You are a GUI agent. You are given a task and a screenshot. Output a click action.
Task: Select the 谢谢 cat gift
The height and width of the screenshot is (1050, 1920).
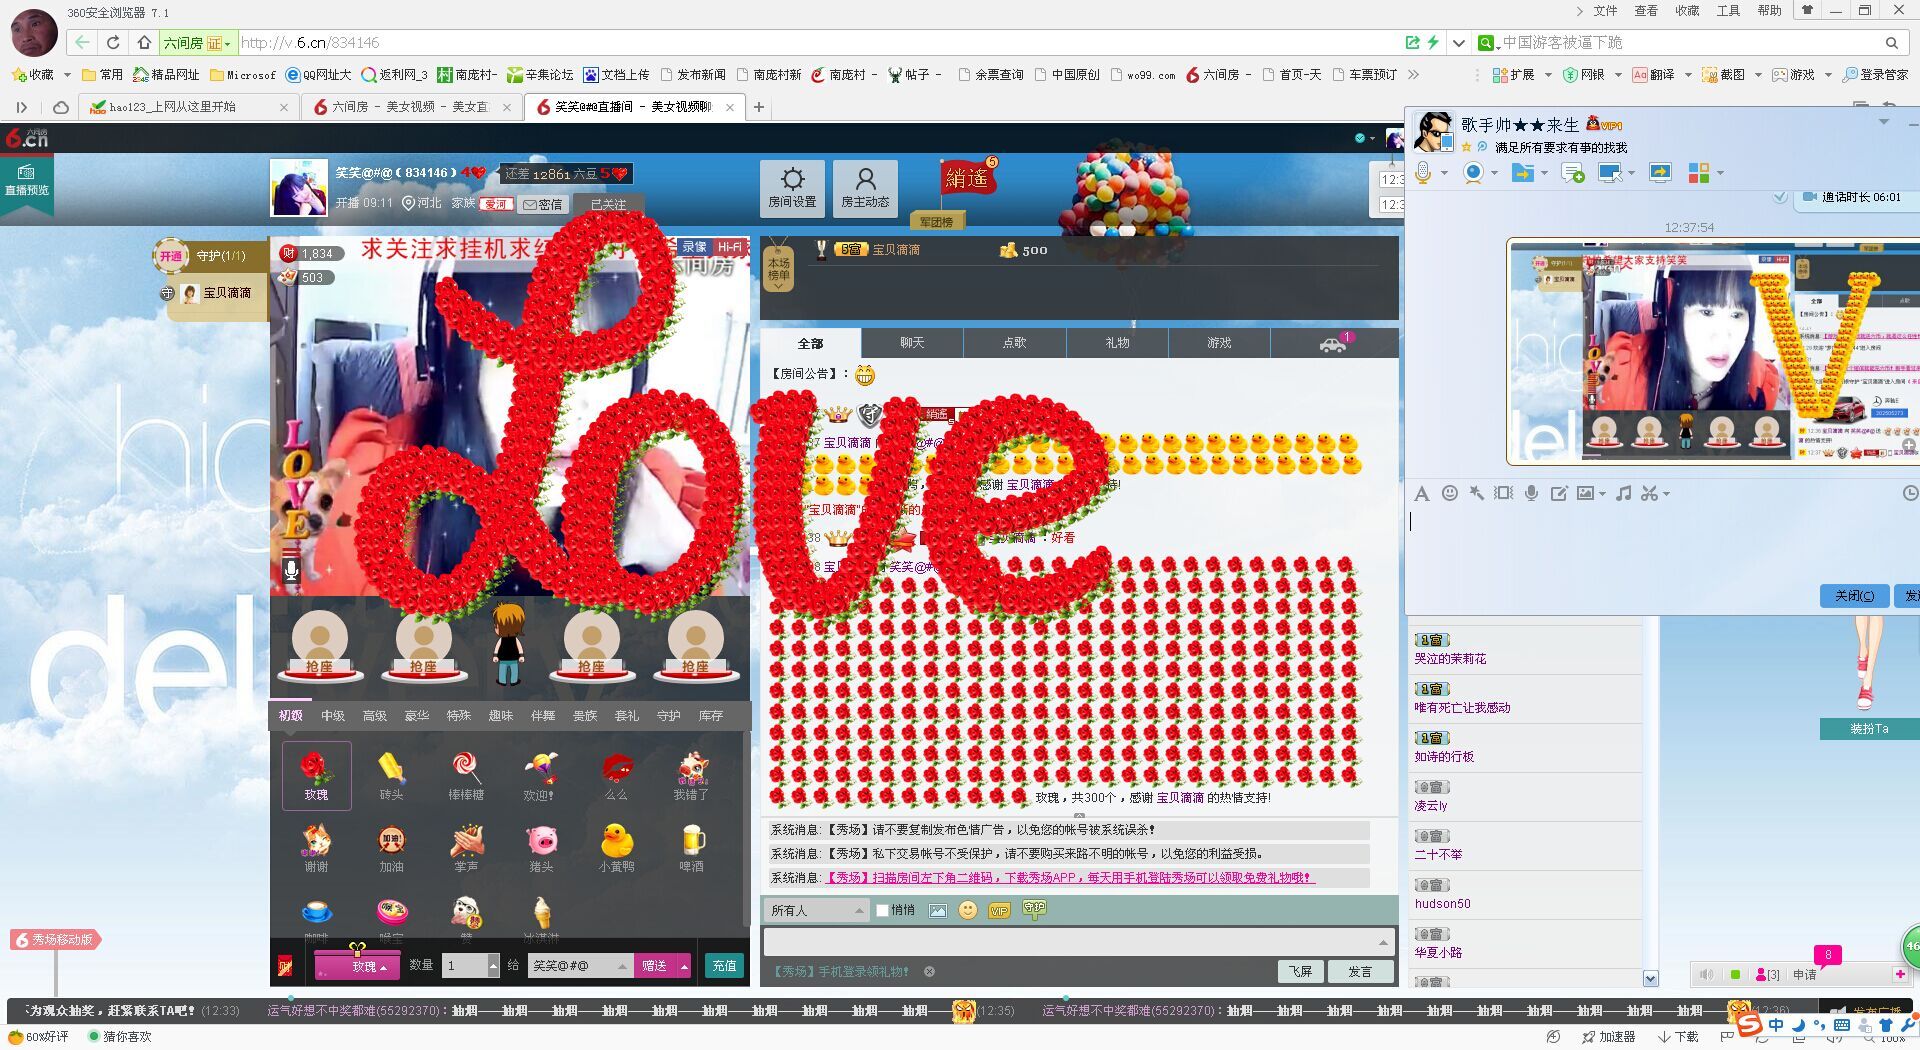click(316, 847)
